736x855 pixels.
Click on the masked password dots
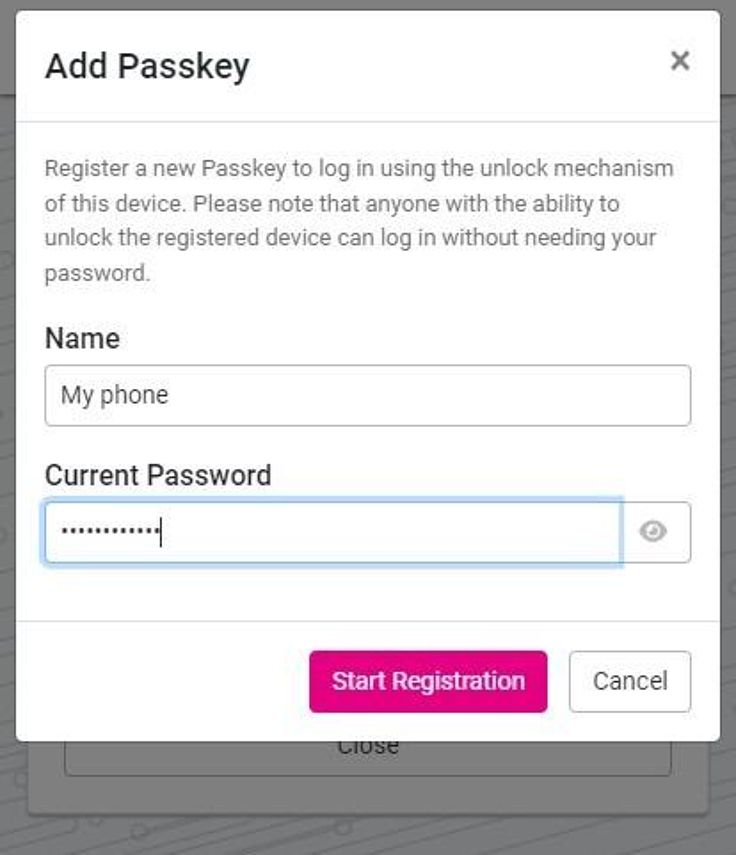pyautogui.click(x=110, y=530)
